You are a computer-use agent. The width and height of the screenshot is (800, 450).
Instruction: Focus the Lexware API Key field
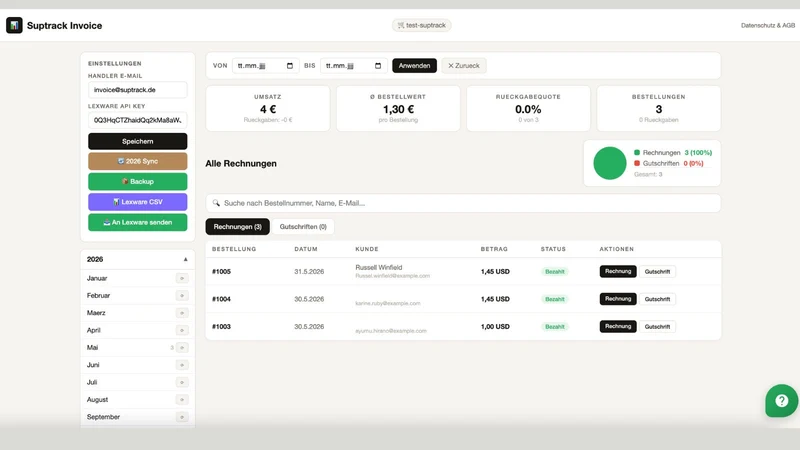point(137,120)
